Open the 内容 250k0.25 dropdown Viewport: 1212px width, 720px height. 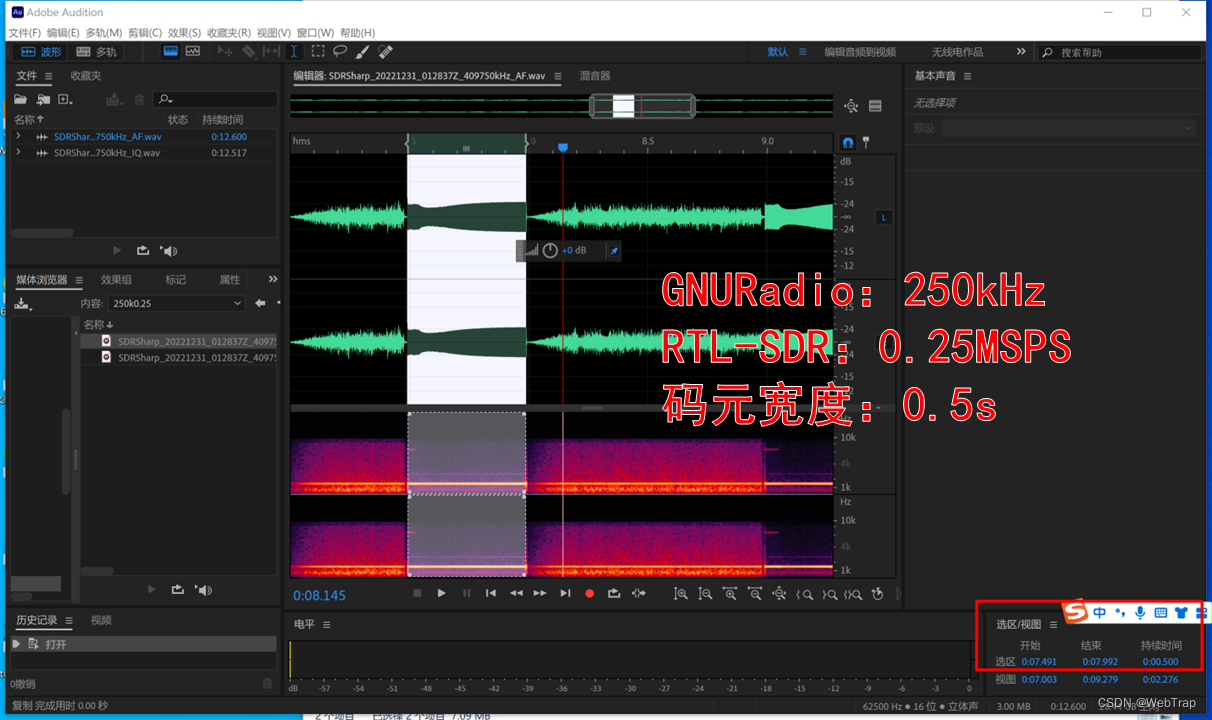point(178,303)
